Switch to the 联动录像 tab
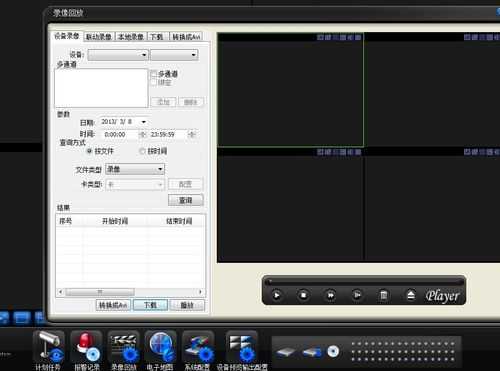Viewport: 500px width, 371px height. (99, 37)
